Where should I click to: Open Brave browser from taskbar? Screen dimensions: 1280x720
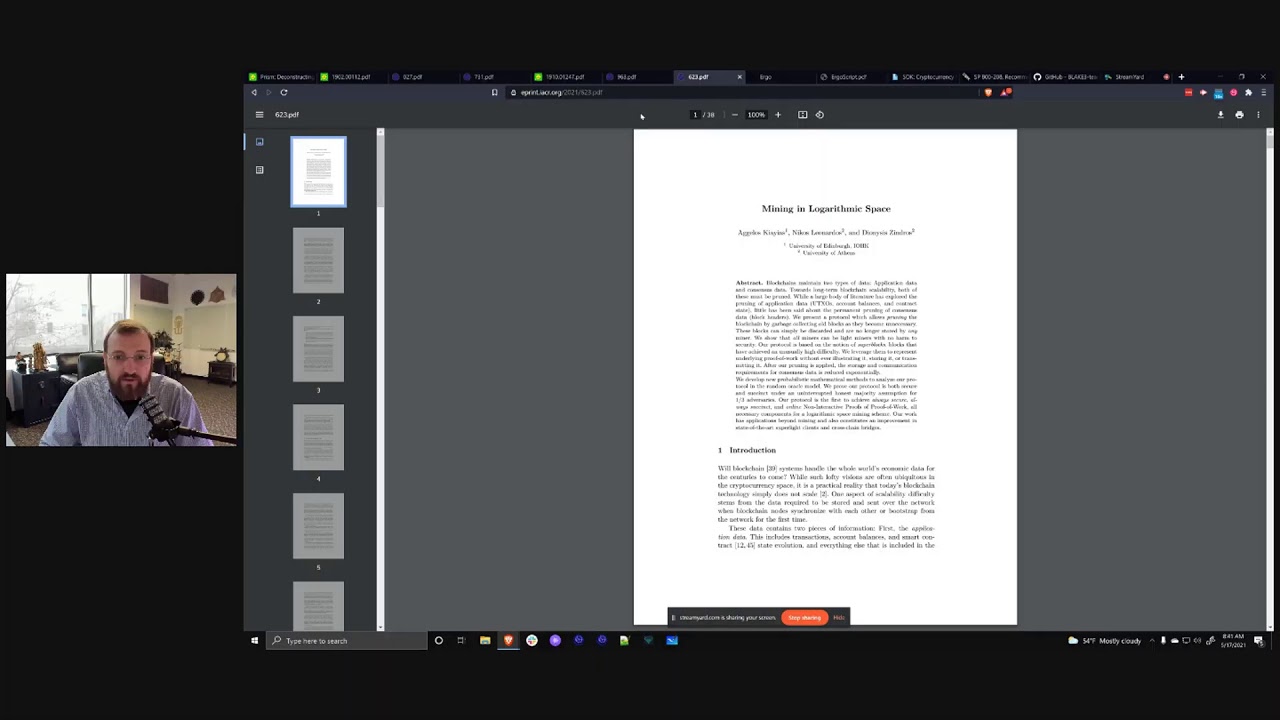coord(508,641)
